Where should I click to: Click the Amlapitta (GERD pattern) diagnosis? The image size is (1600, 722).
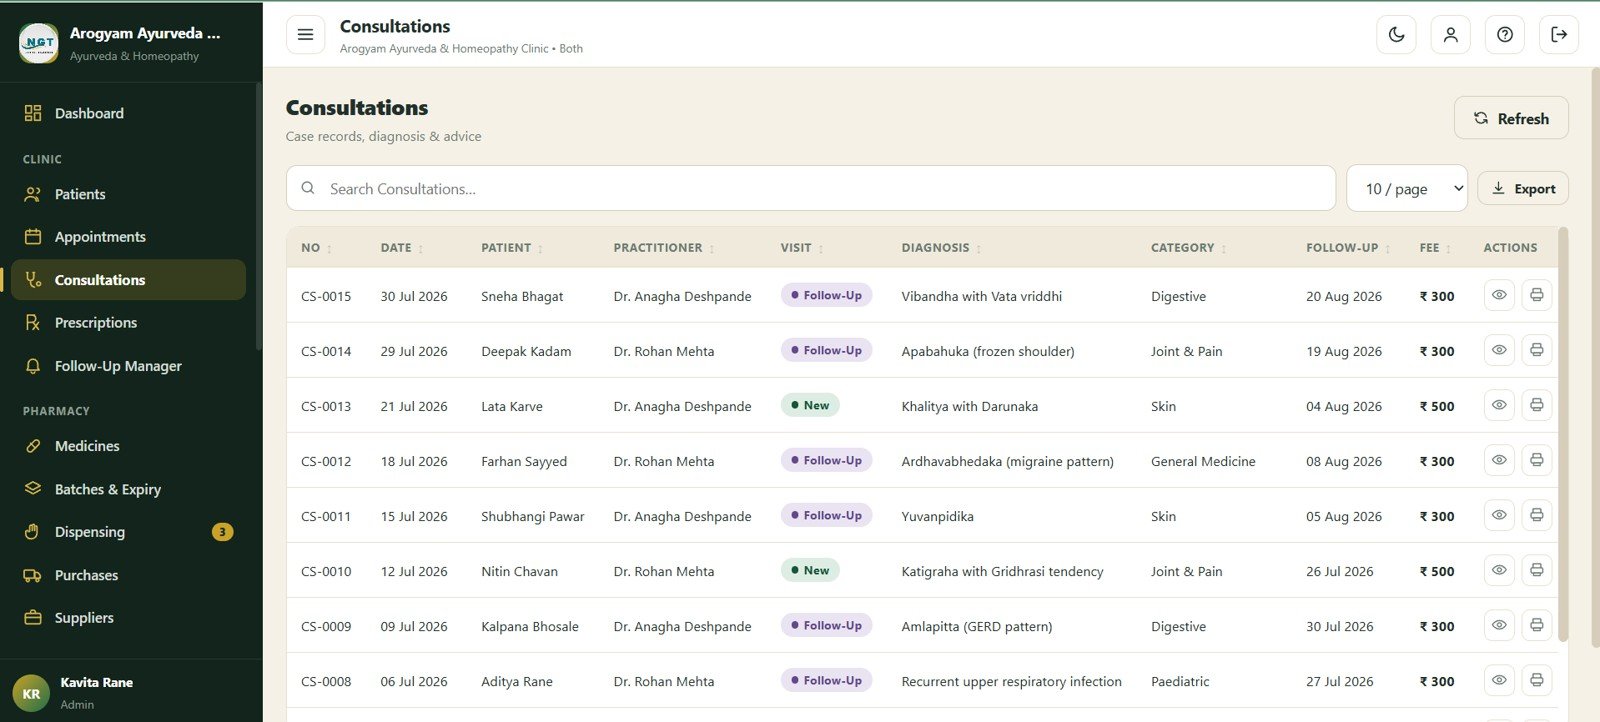click(x=976, y=626)
